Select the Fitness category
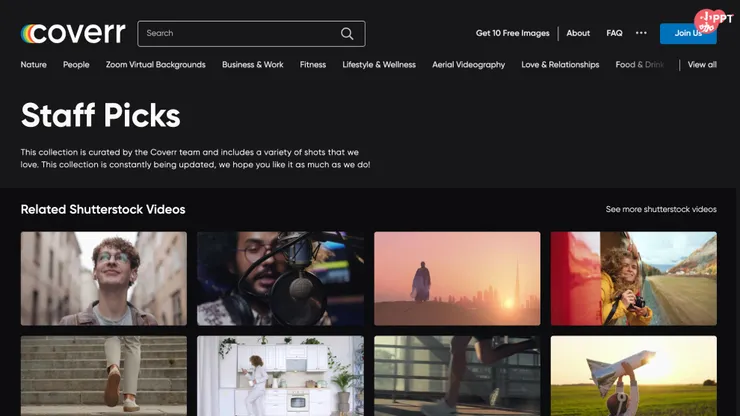 tap(313, 65)
